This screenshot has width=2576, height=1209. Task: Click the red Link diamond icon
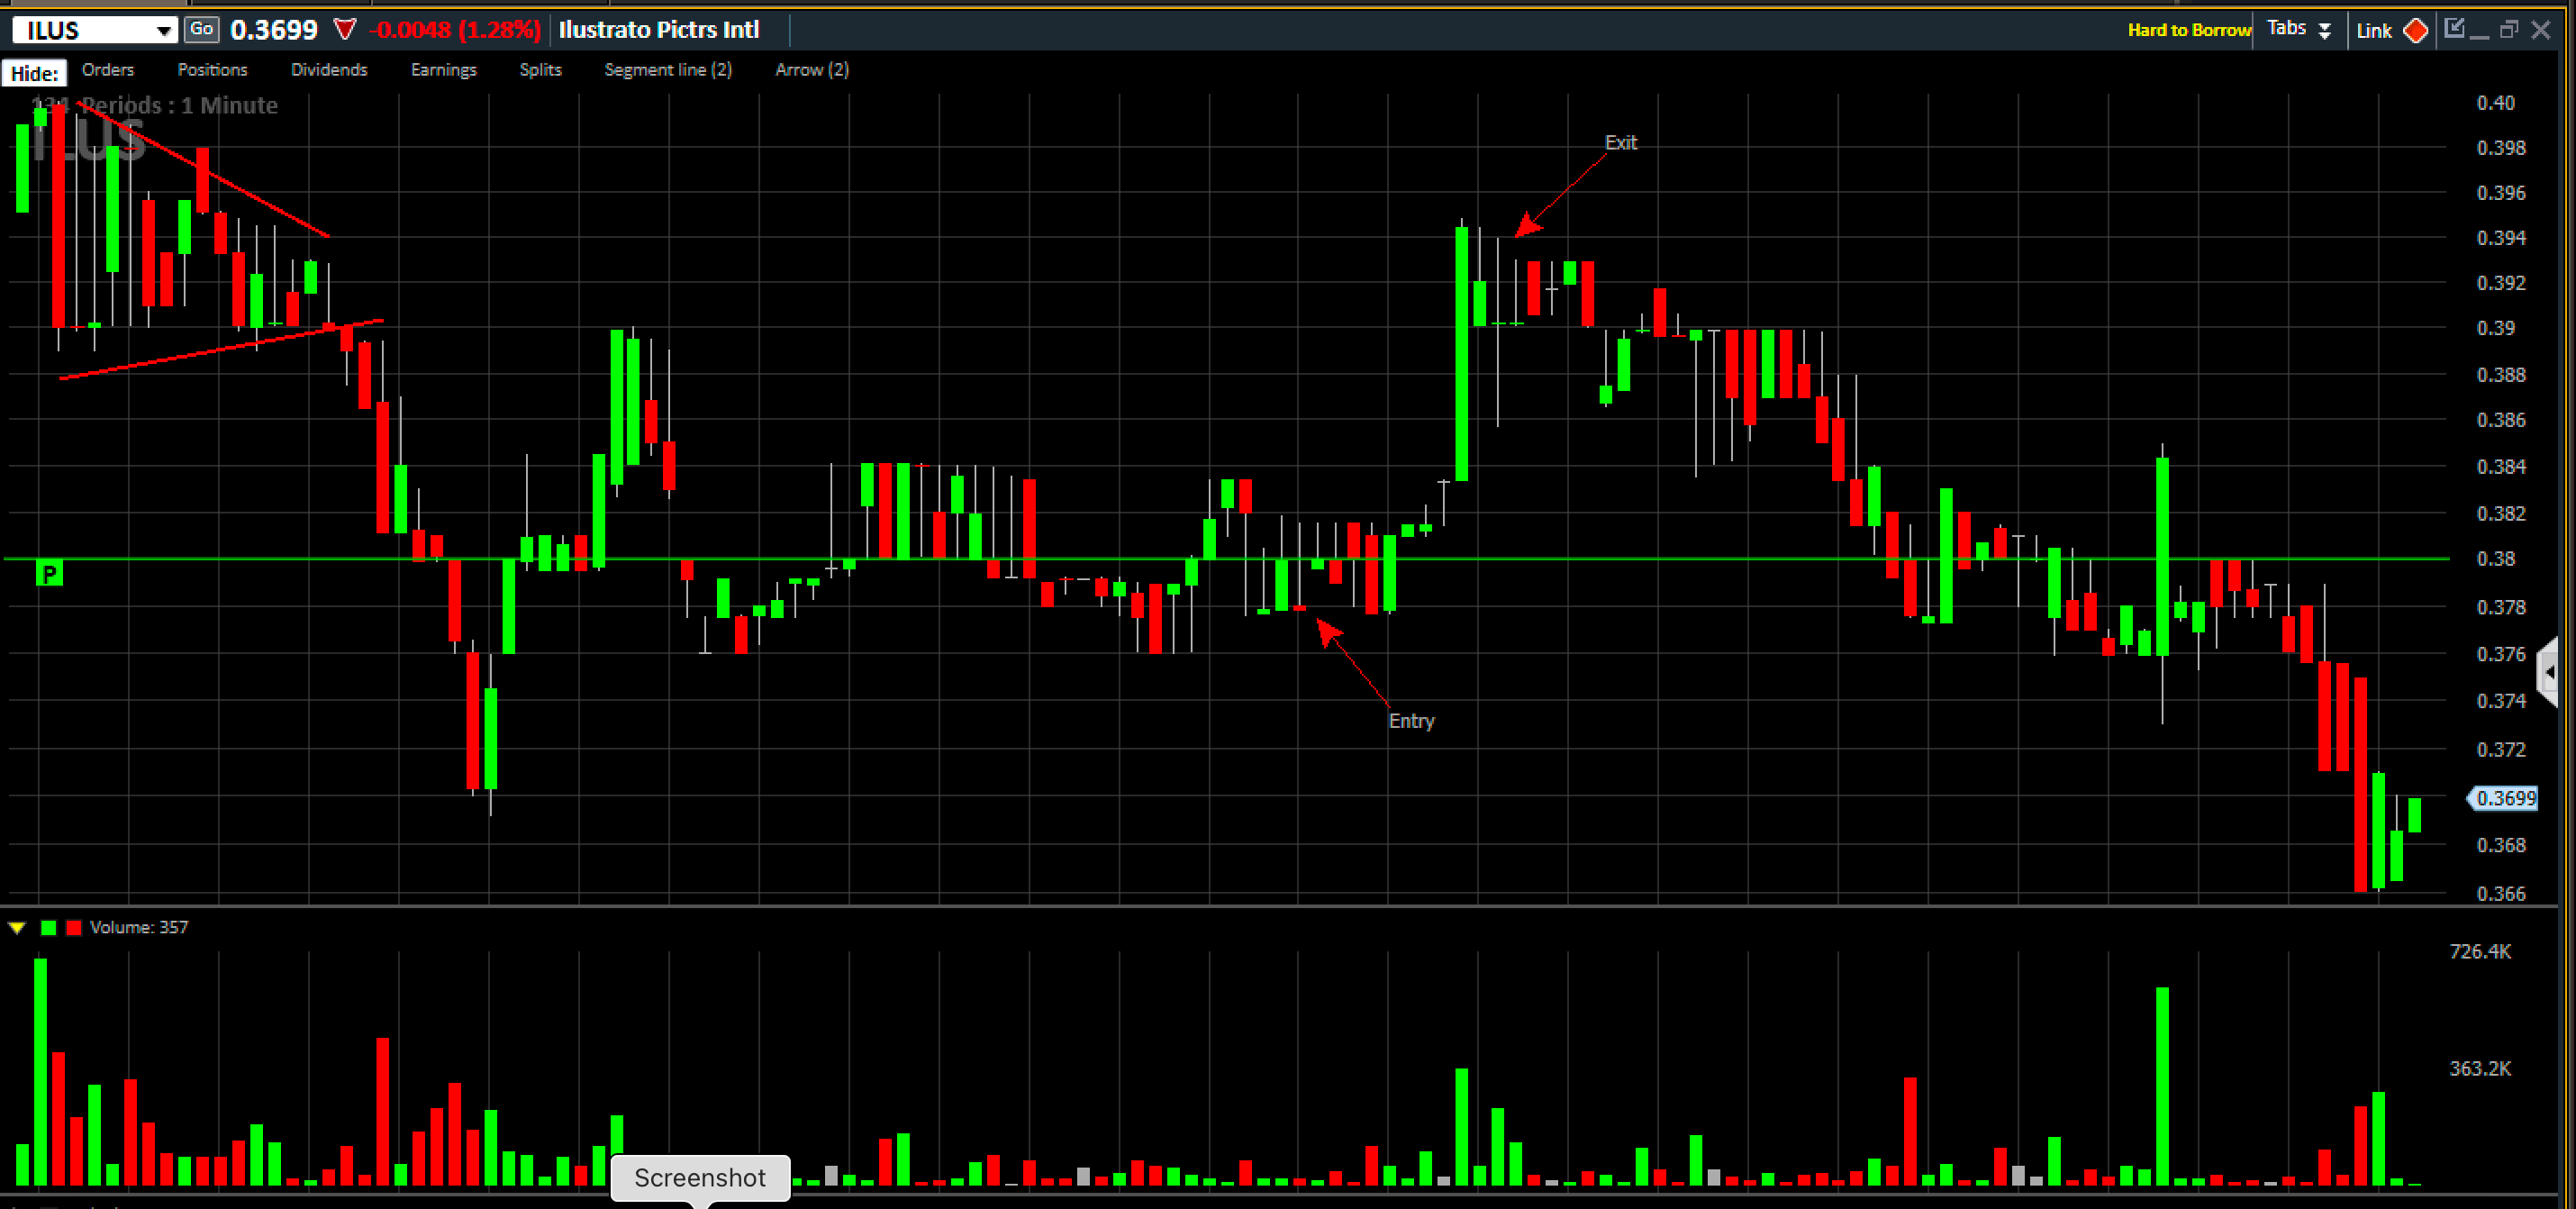2415,30
